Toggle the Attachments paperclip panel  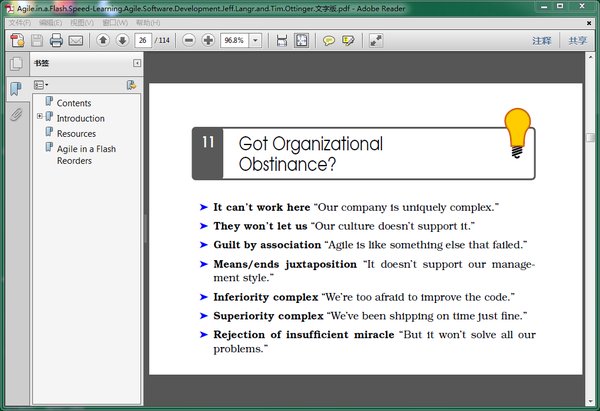pyautogui.click(x=16, y=114)
